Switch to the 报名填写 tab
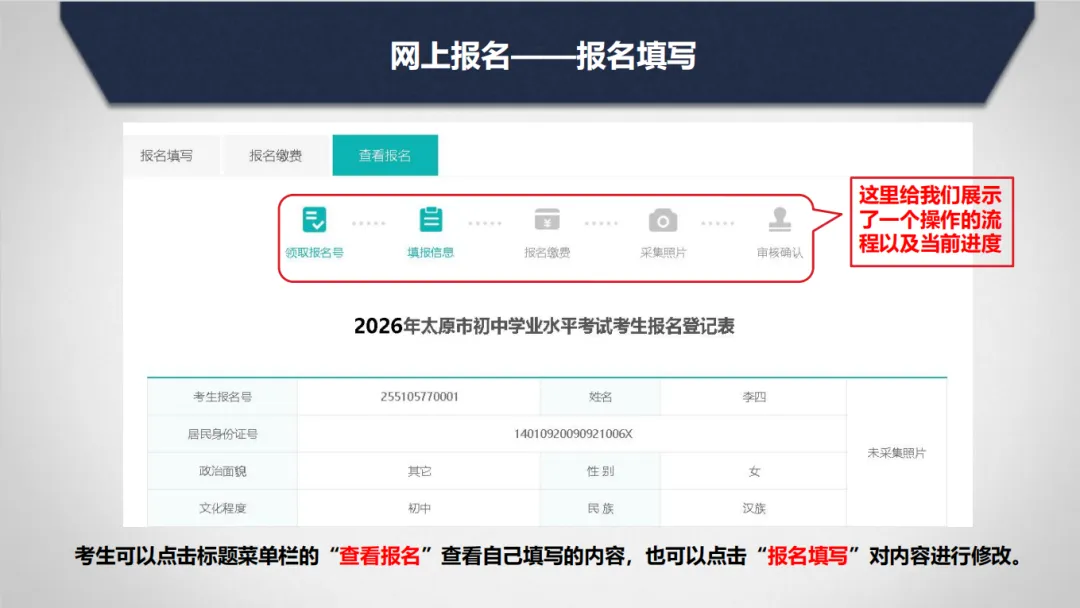 pyautogui.click(x=168, y=155)
